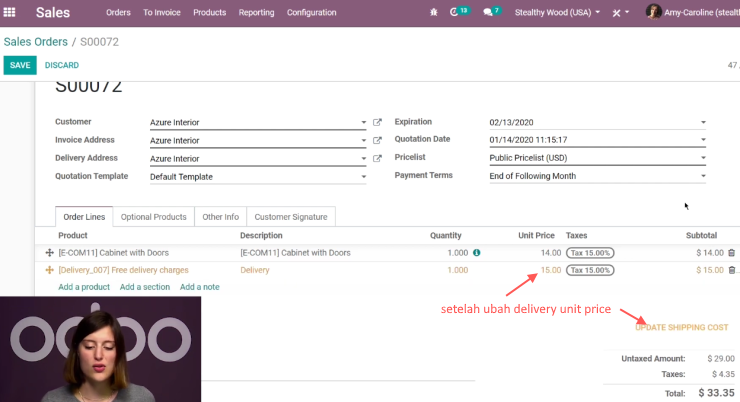The height and width of the screenshot is (402, 740).
Task: Click the Sales app title
Action: pos(53,13)
